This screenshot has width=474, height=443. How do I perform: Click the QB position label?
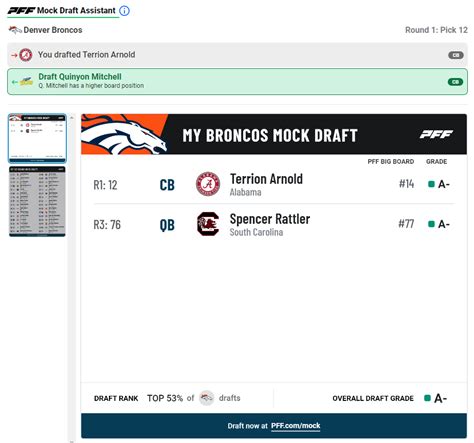point(167,225)
